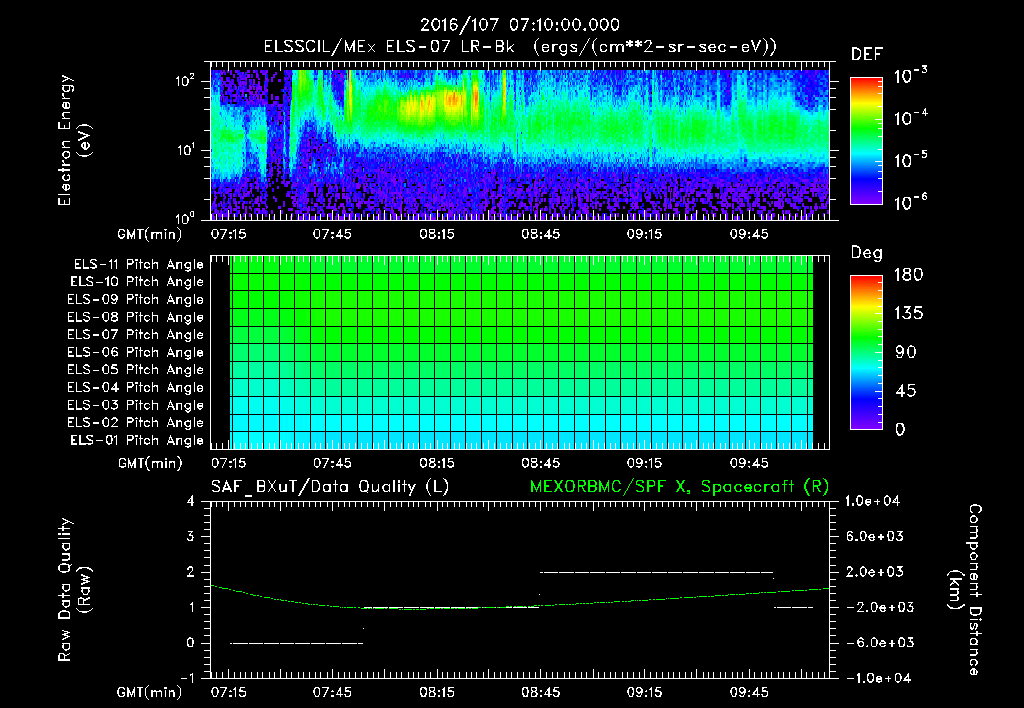Screen dimensions: 1024x708
Task: Click the Electron Energy (eV) axis label
Action: coord(75,140)
